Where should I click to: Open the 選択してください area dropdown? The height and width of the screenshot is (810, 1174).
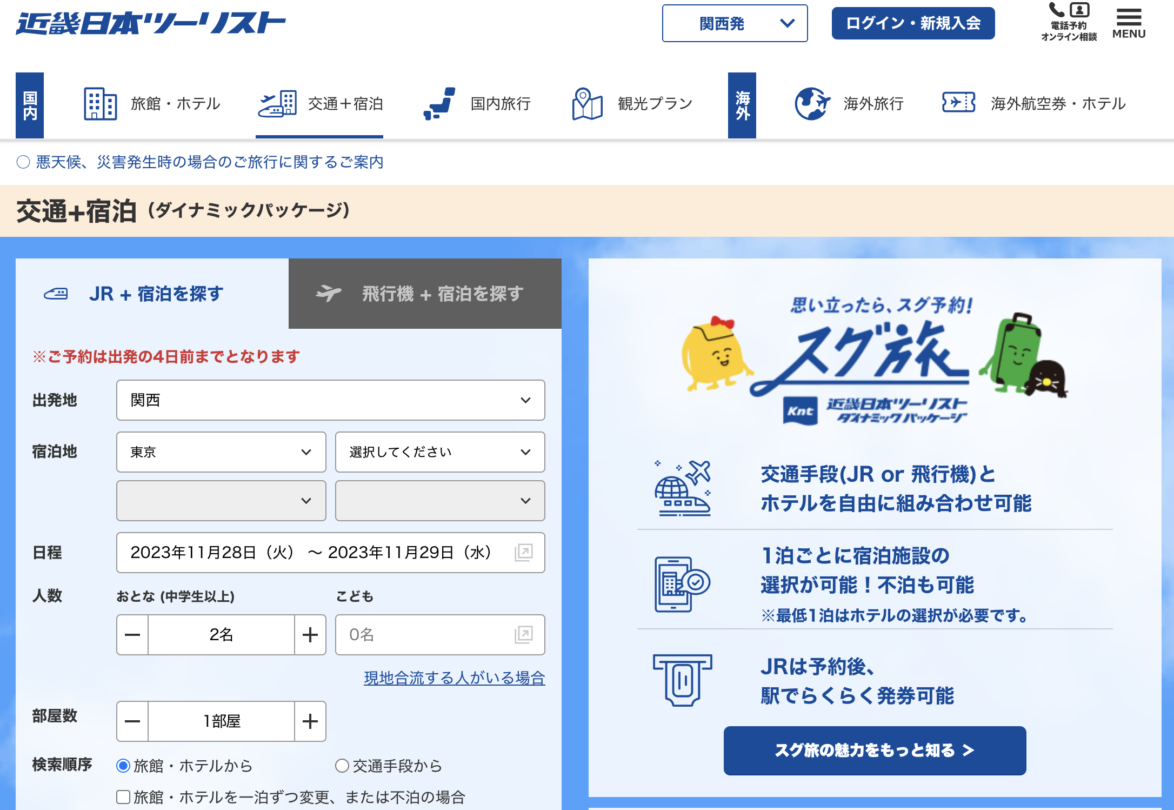coord(439,452)
